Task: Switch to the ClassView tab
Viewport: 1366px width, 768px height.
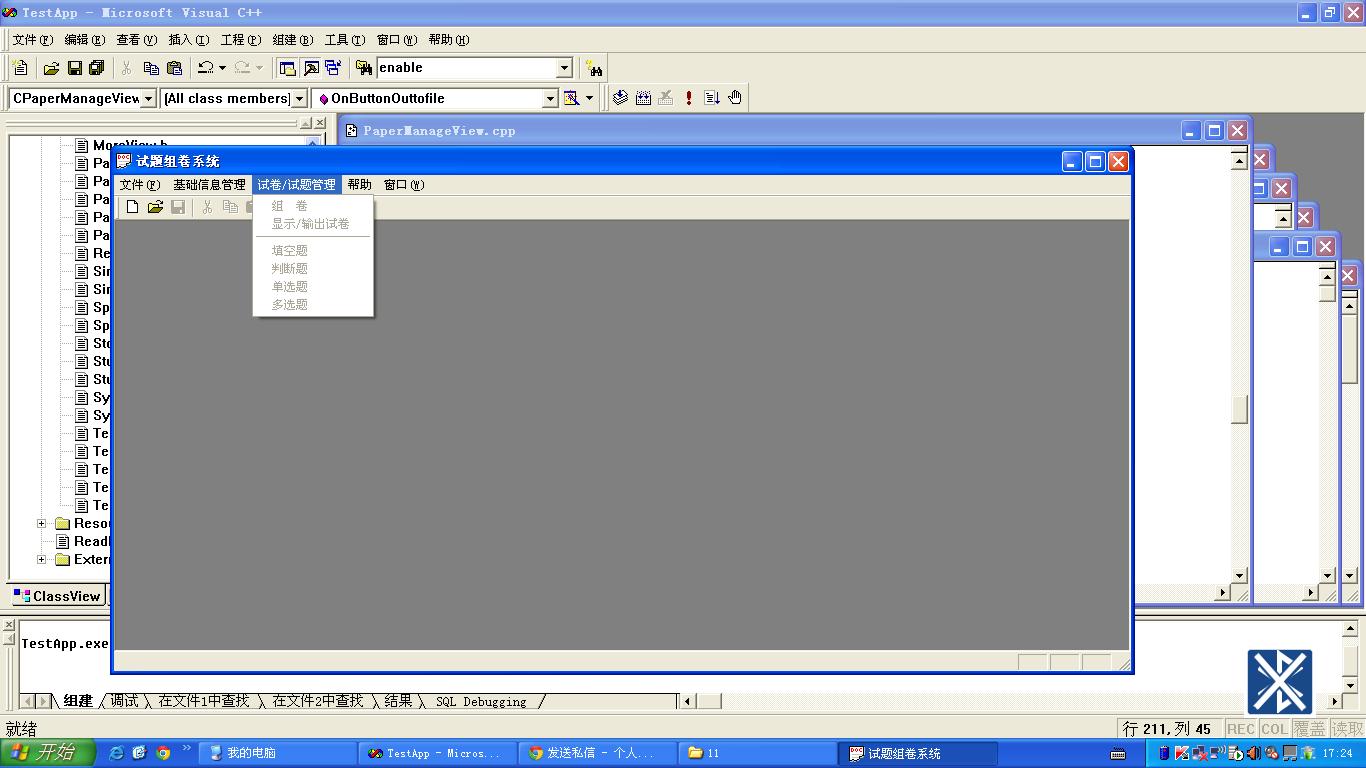Action: click(x=57, y=596)
